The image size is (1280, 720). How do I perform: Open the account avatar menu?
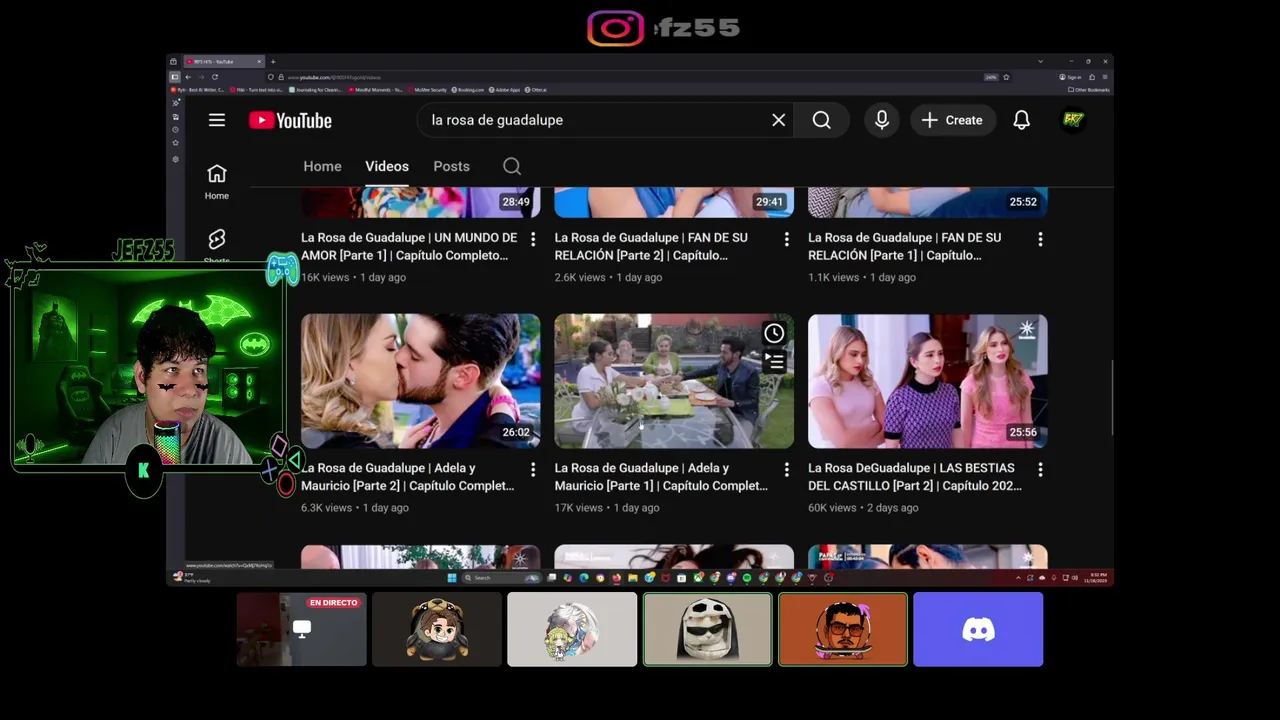click(x=1073, y=120)
